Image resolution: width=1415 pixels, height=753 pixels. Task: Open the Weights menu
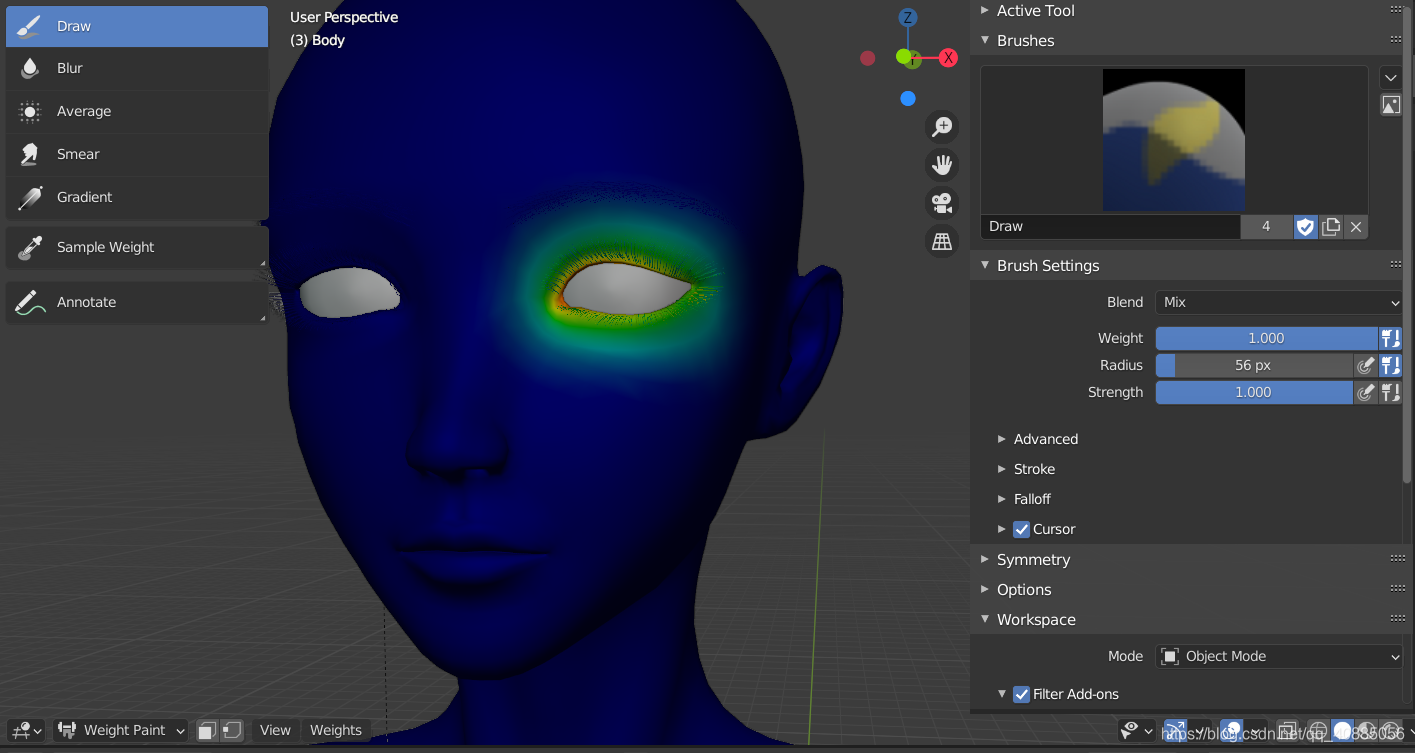point(336,731)
